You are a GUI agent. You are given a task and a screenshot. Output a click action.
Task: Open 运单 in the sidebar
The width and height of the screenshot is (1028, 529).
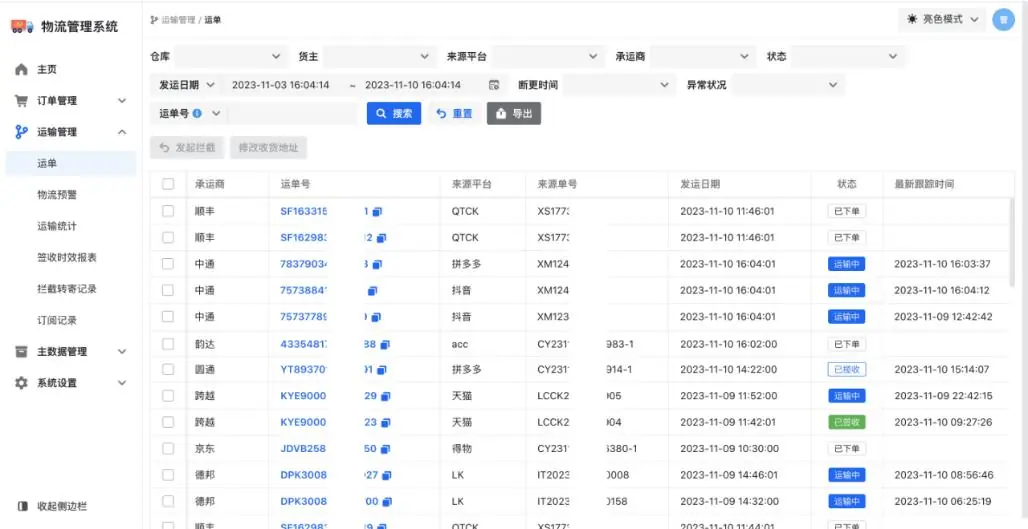(x=71, y=163)
